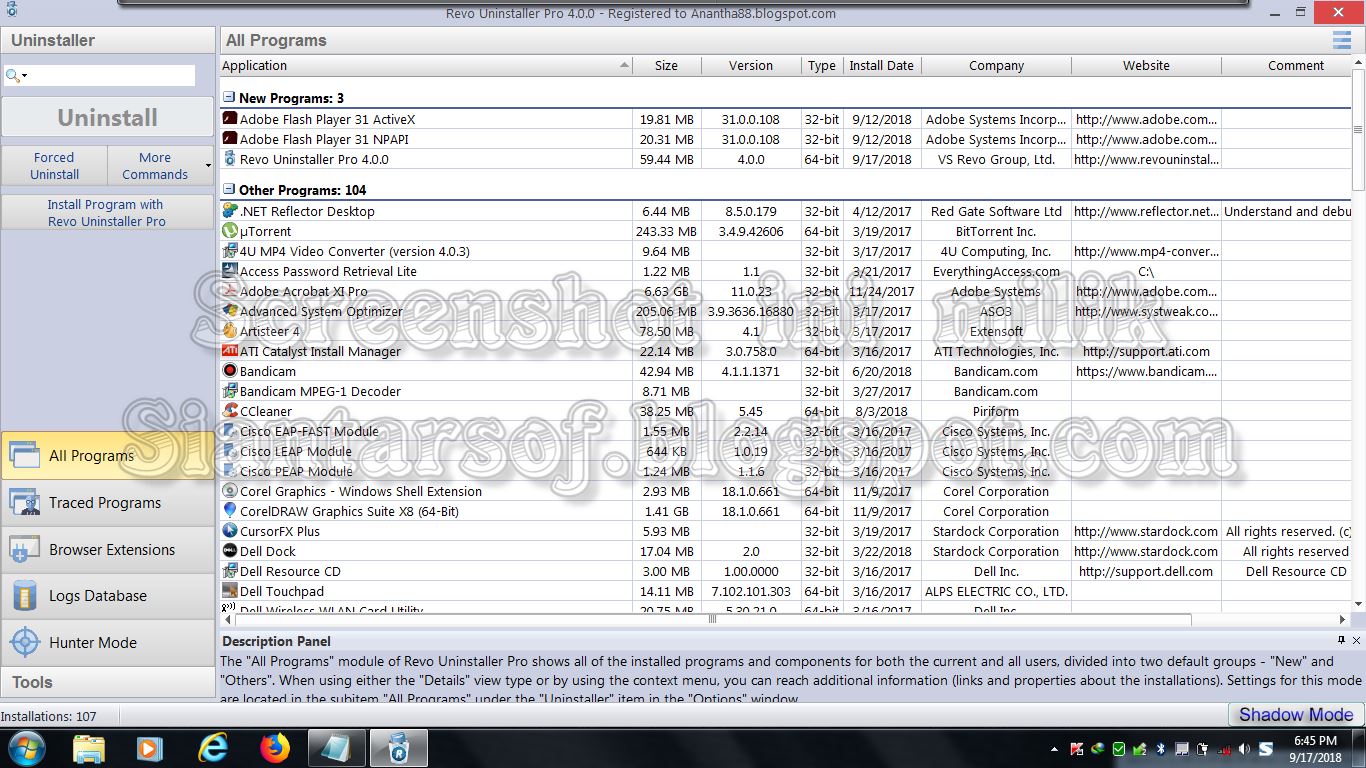Screen dimensions: 1366x768
Task: Open the search options dropdown arrow
Action: [25, 76]
